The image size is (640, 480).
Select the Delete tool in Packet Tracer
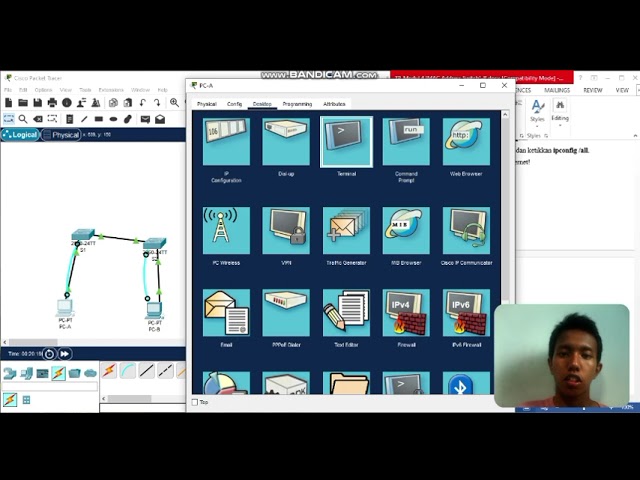point(38,119)
